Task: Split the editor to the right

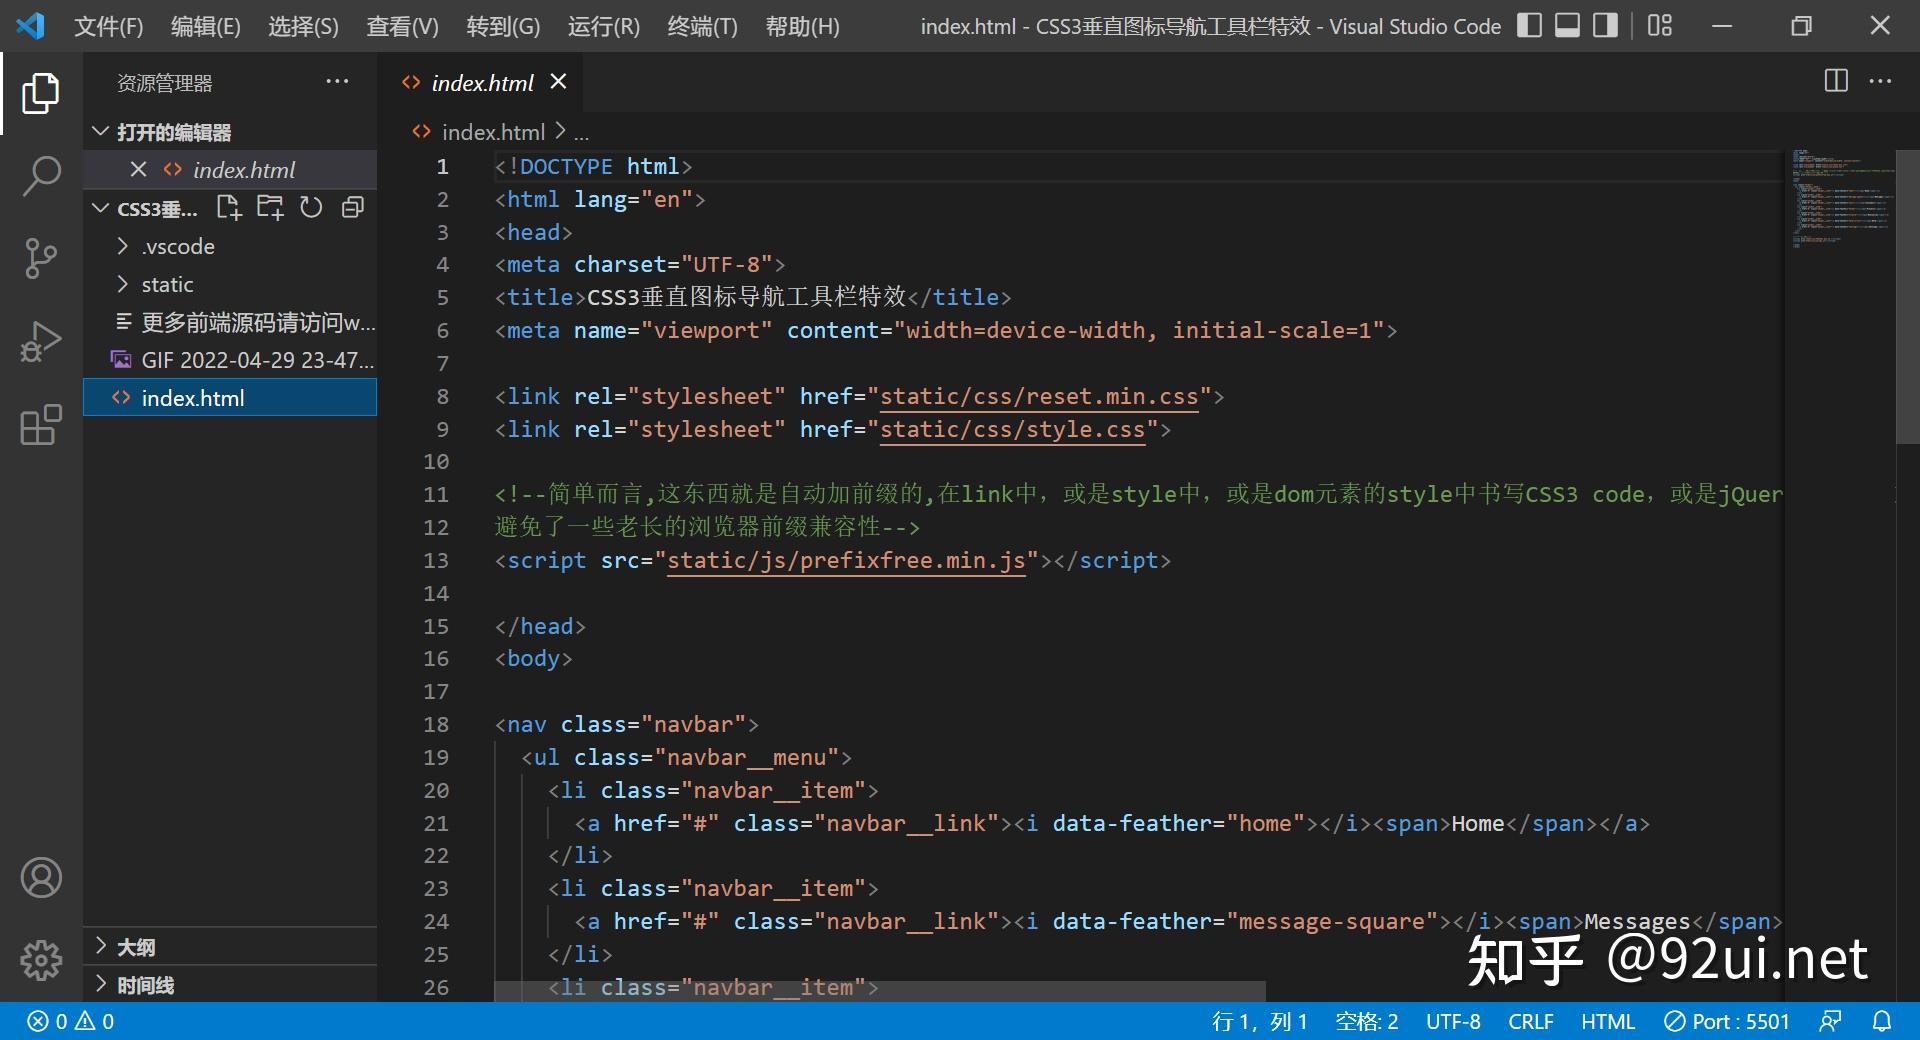Action: [1836, 81]
